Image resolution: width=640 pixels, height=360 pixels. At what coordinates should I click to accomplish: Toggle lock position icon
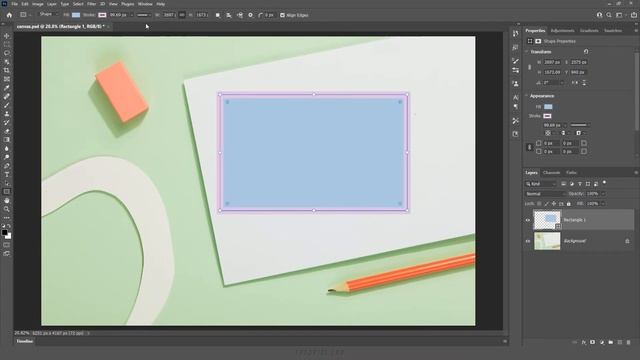click(554, 204)
